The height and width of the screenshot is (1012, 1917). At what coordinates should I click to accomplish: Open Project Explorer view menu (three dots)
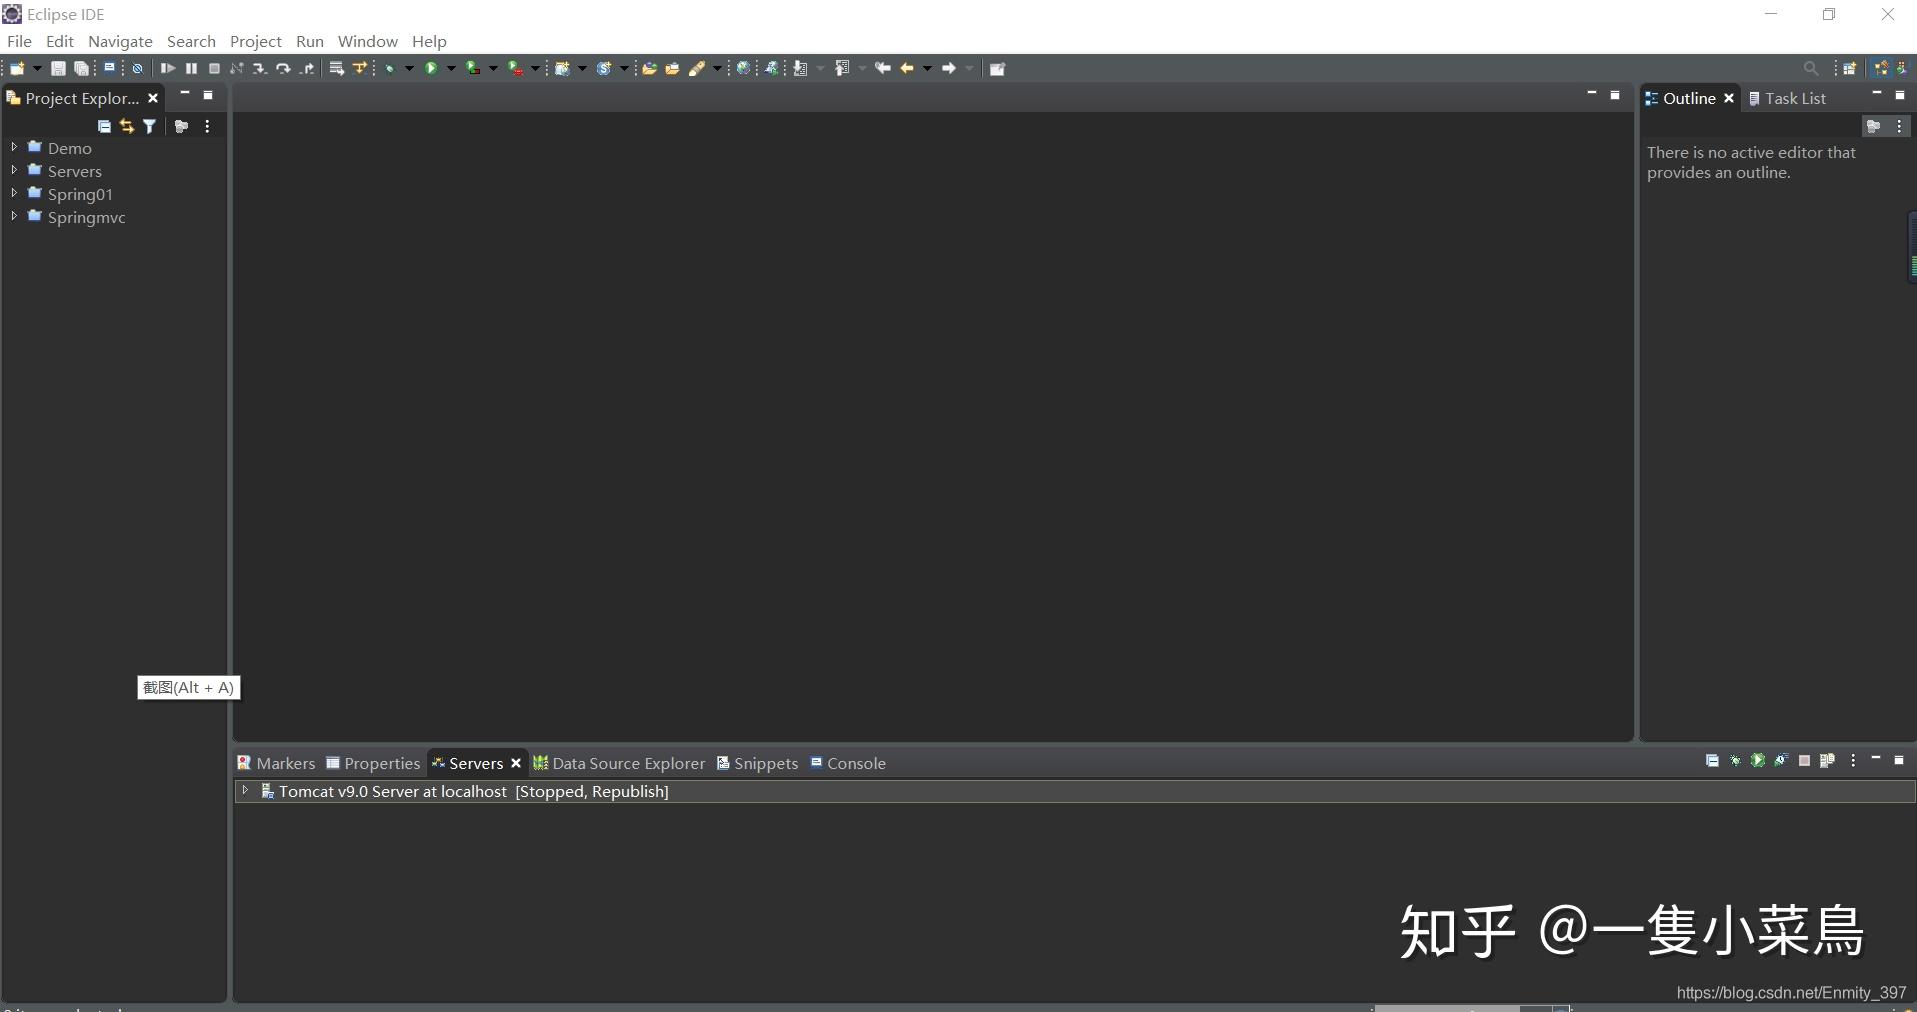[207, 127]
